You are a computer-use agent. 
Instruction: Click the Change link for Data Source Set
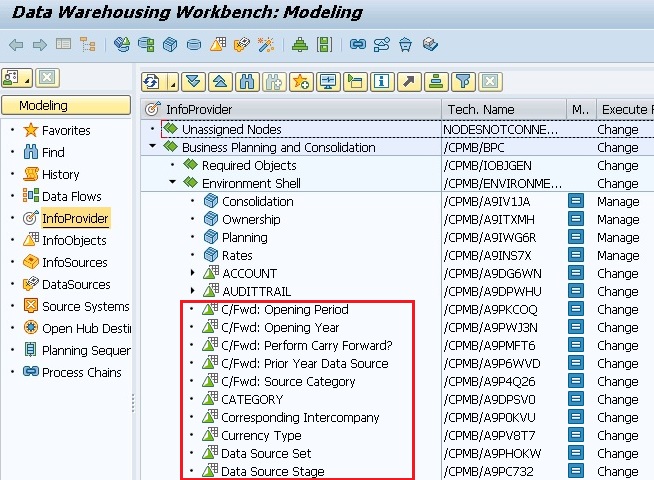pos(618,453)
